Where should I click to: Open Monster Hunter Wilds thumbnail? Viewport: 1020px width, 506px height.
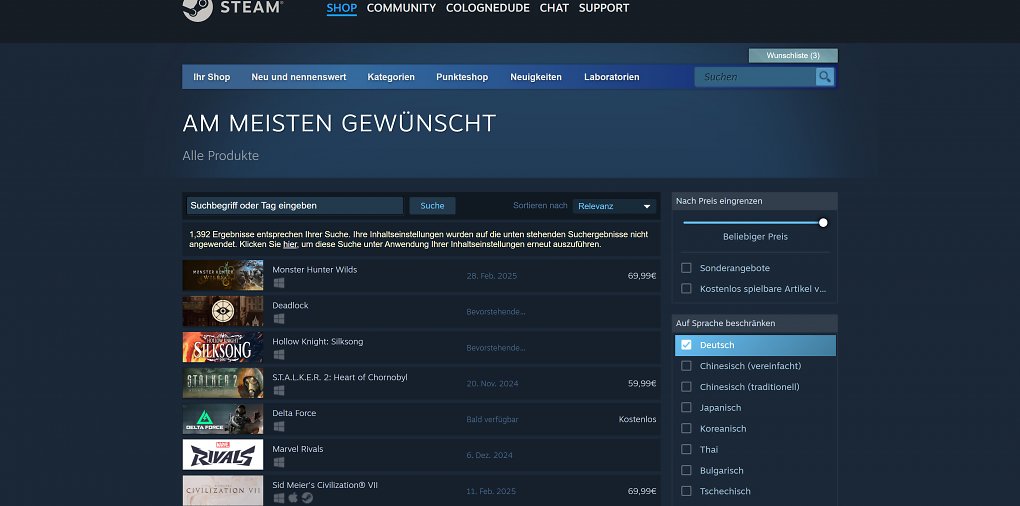click(x=222, y=275)
